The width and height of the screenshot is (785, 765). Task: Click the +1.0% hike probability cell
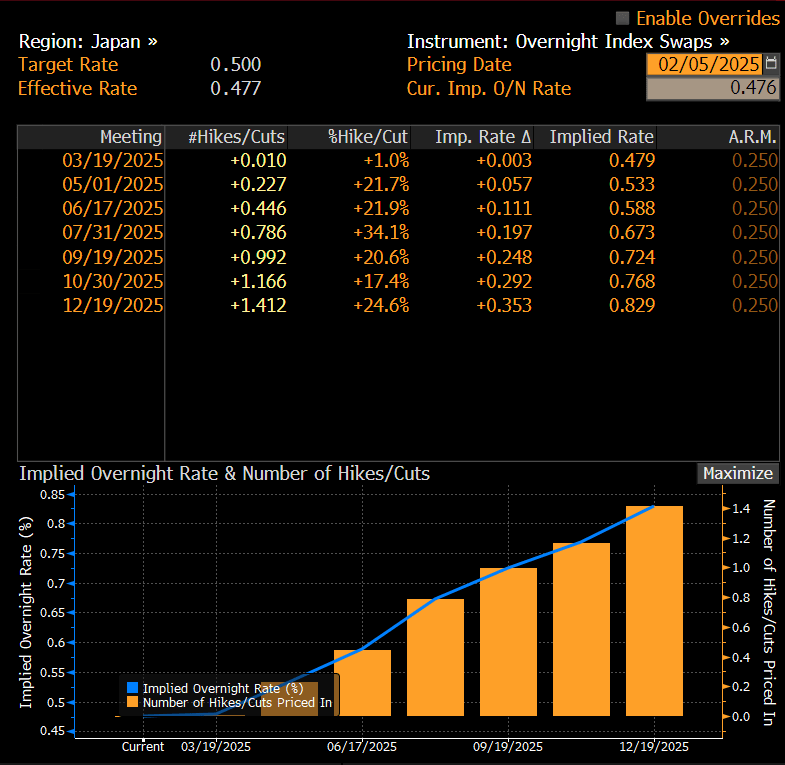pos(386,161)
